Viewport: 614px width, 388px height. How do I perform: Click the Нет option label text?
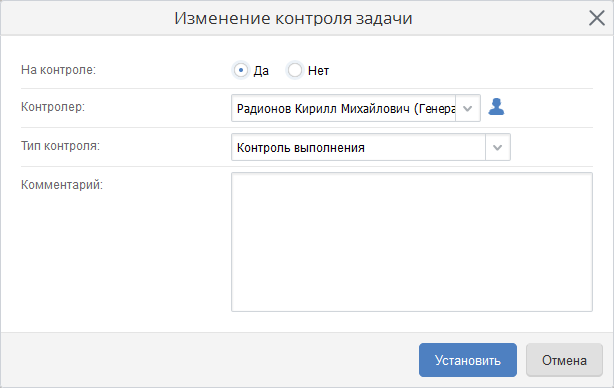pyautogui.click(x=318, y=71)
